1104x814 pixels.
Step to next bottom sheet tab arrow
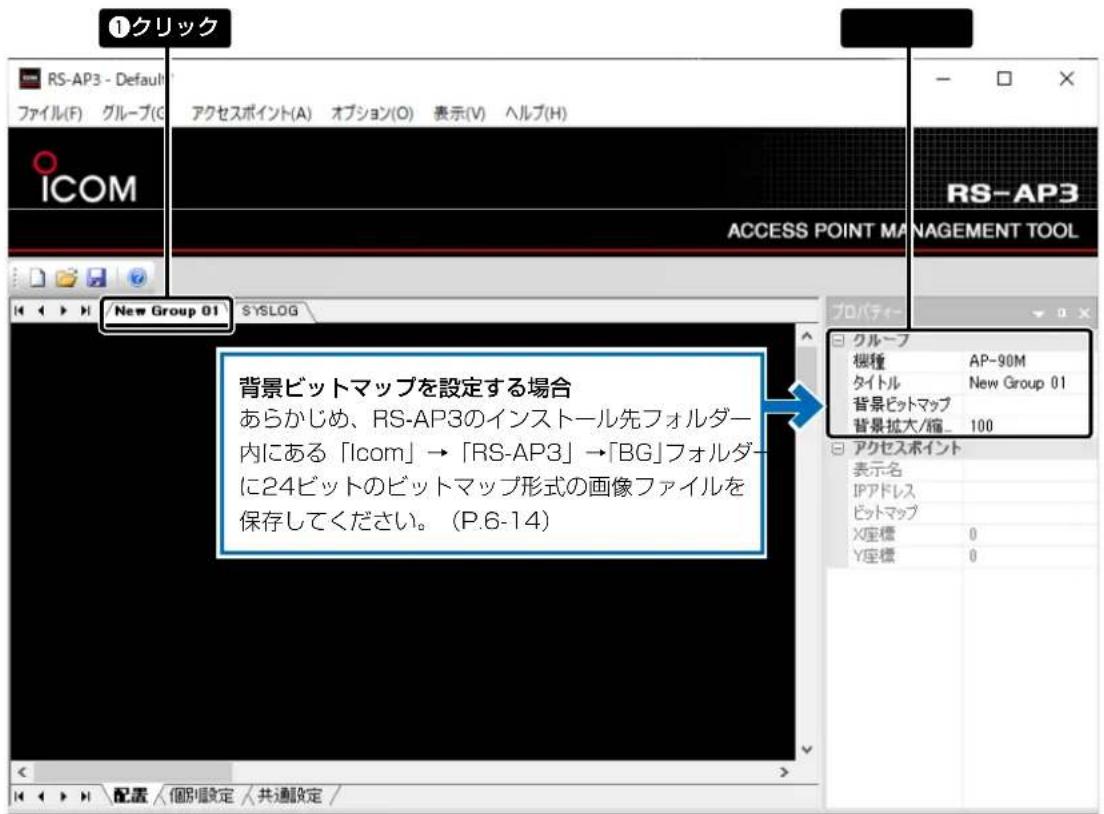coord(63,796)
